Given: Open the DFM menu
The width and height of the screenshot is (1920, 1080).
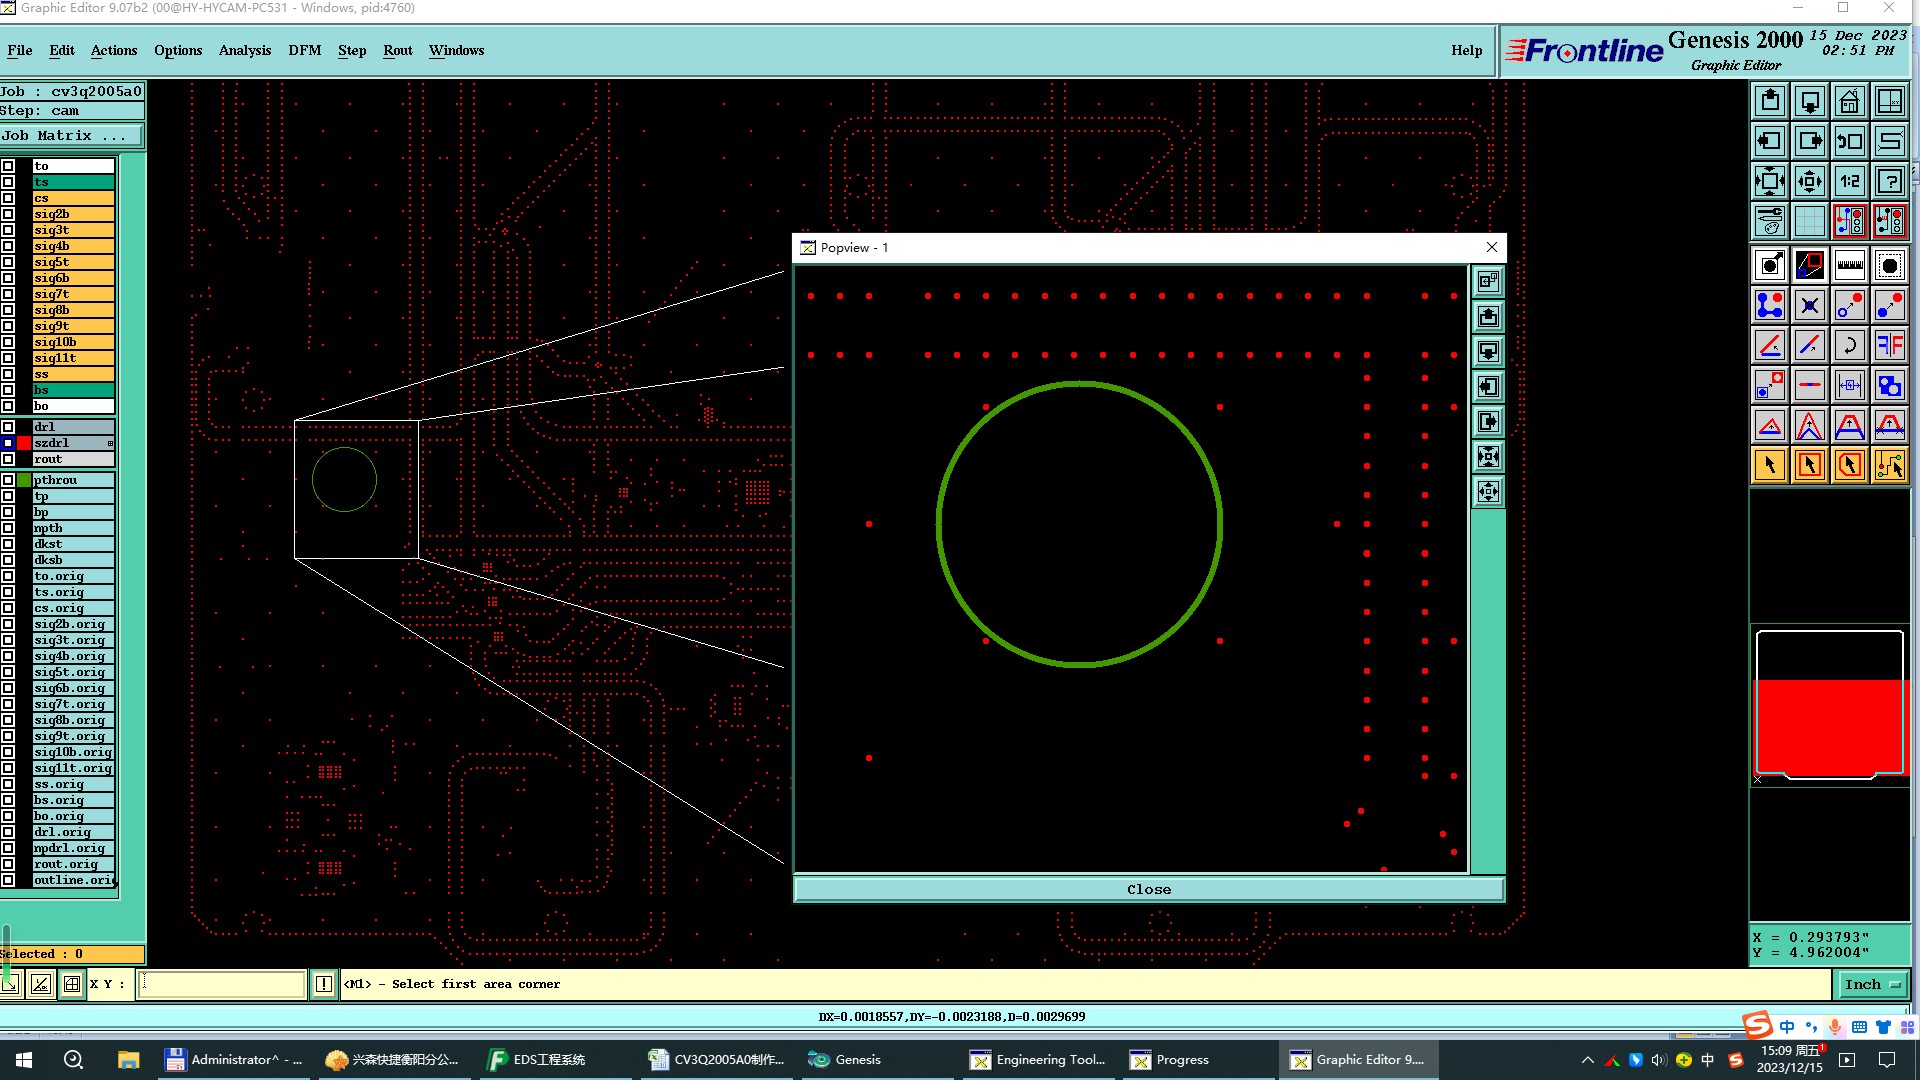Looking at the screenshot, I should point(304,50).
